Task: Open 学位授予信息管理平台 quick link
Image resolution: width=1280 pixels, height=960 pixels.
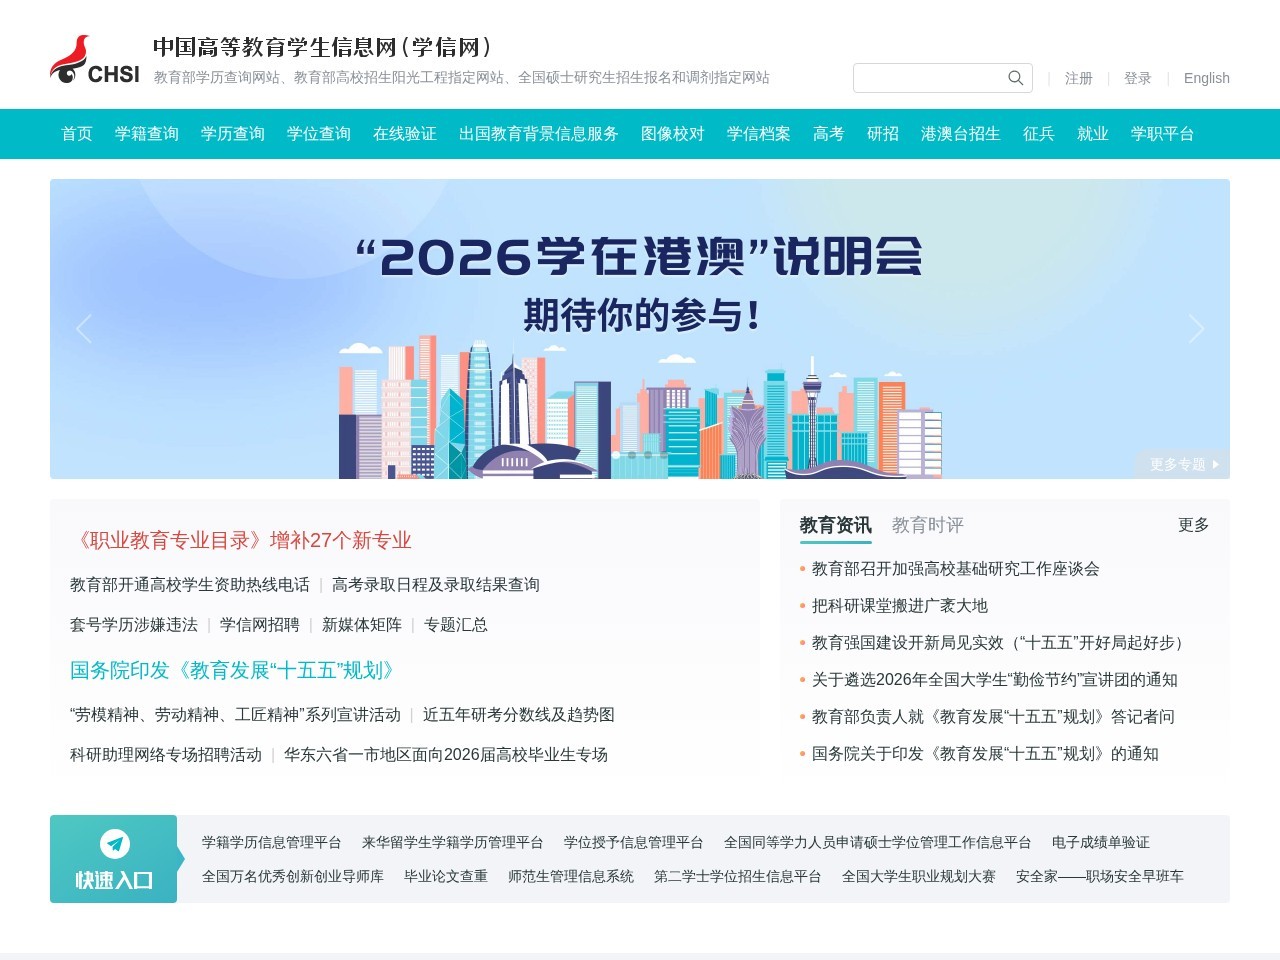Action: pyautogui.click(x=634, y=843)
